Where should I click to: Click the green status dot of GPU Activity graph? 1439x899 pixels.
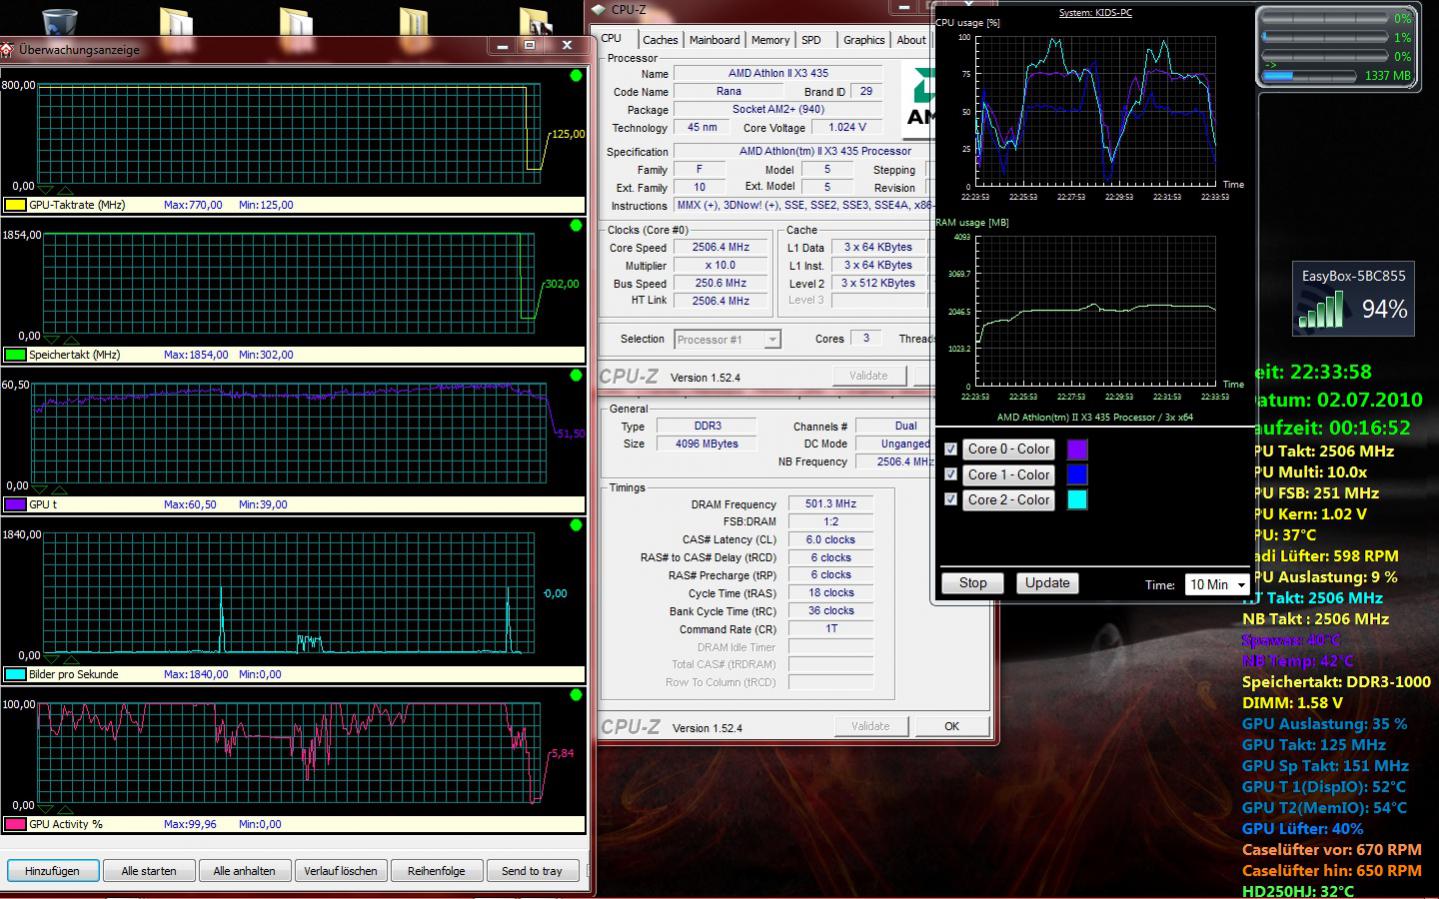576,695
